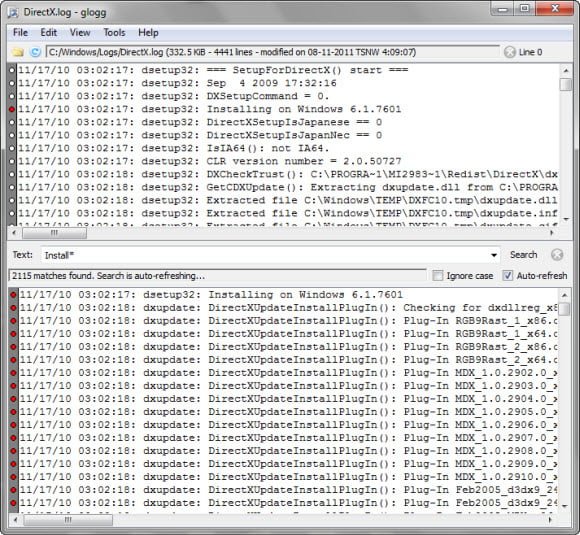580x535 pixels.
Task: Select filtered result 'Plug-In MDX_1.0.2908.0'
Action: [288, 451]
